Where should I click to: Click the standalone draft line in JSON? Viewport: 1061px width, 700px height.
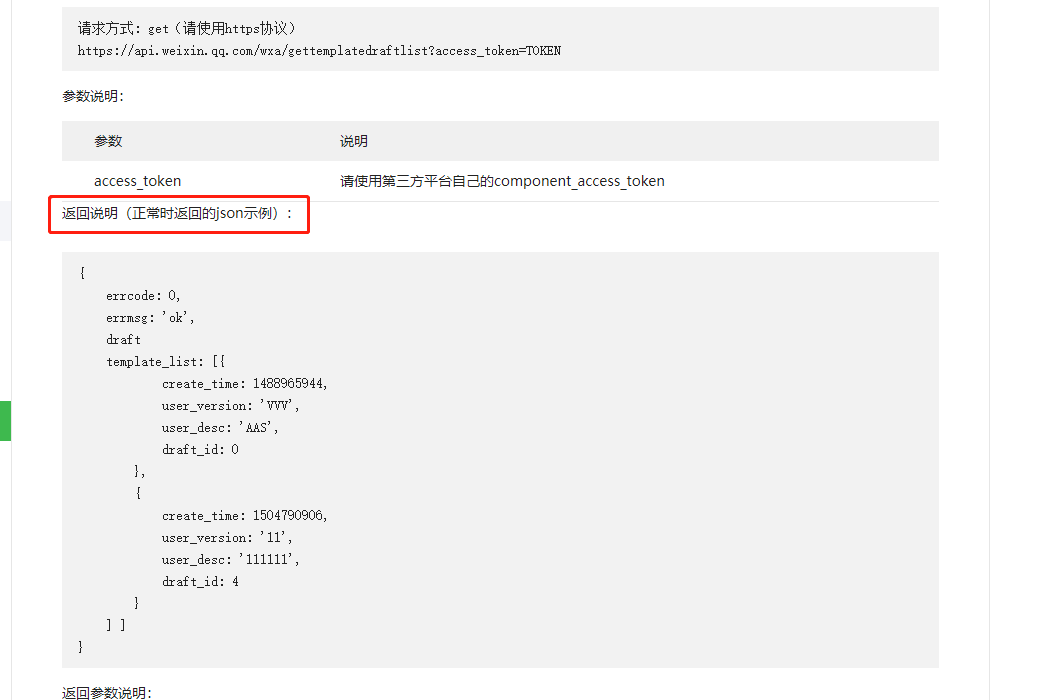coord(123,340)
